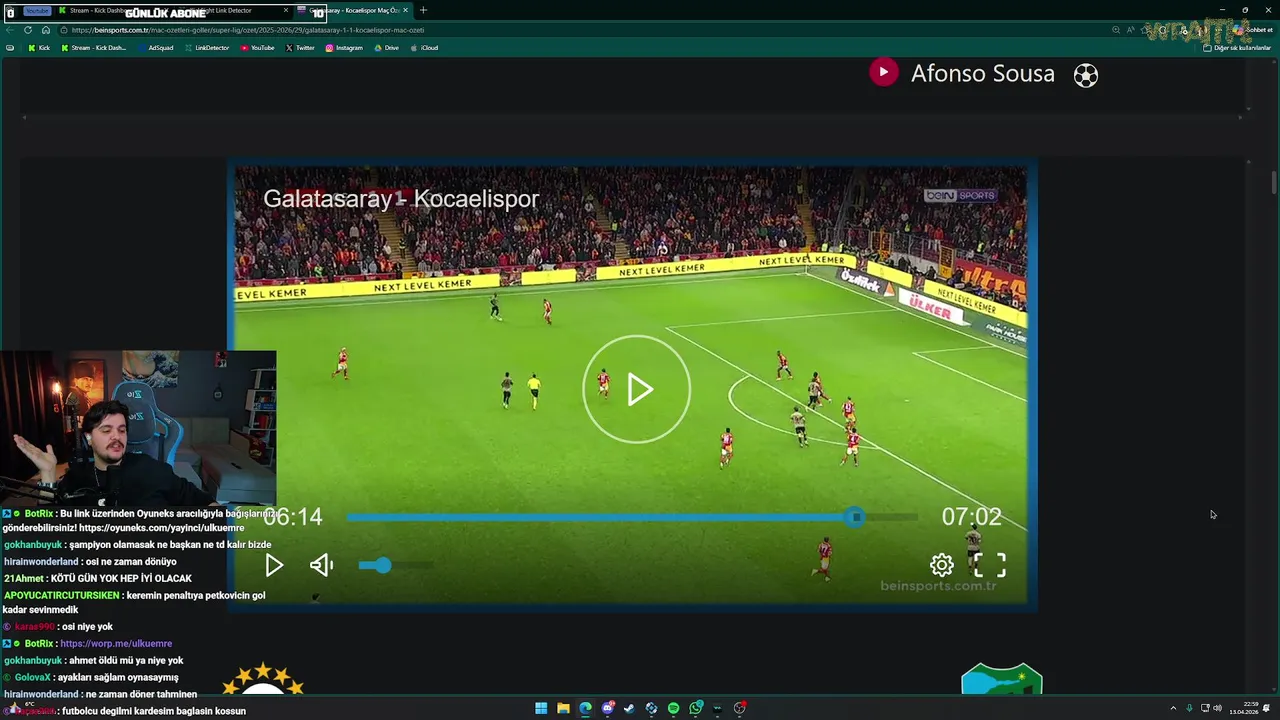1280x720 pixels.
Task: Open the Twitter bookmark
Action: click(x=300, y=48)
